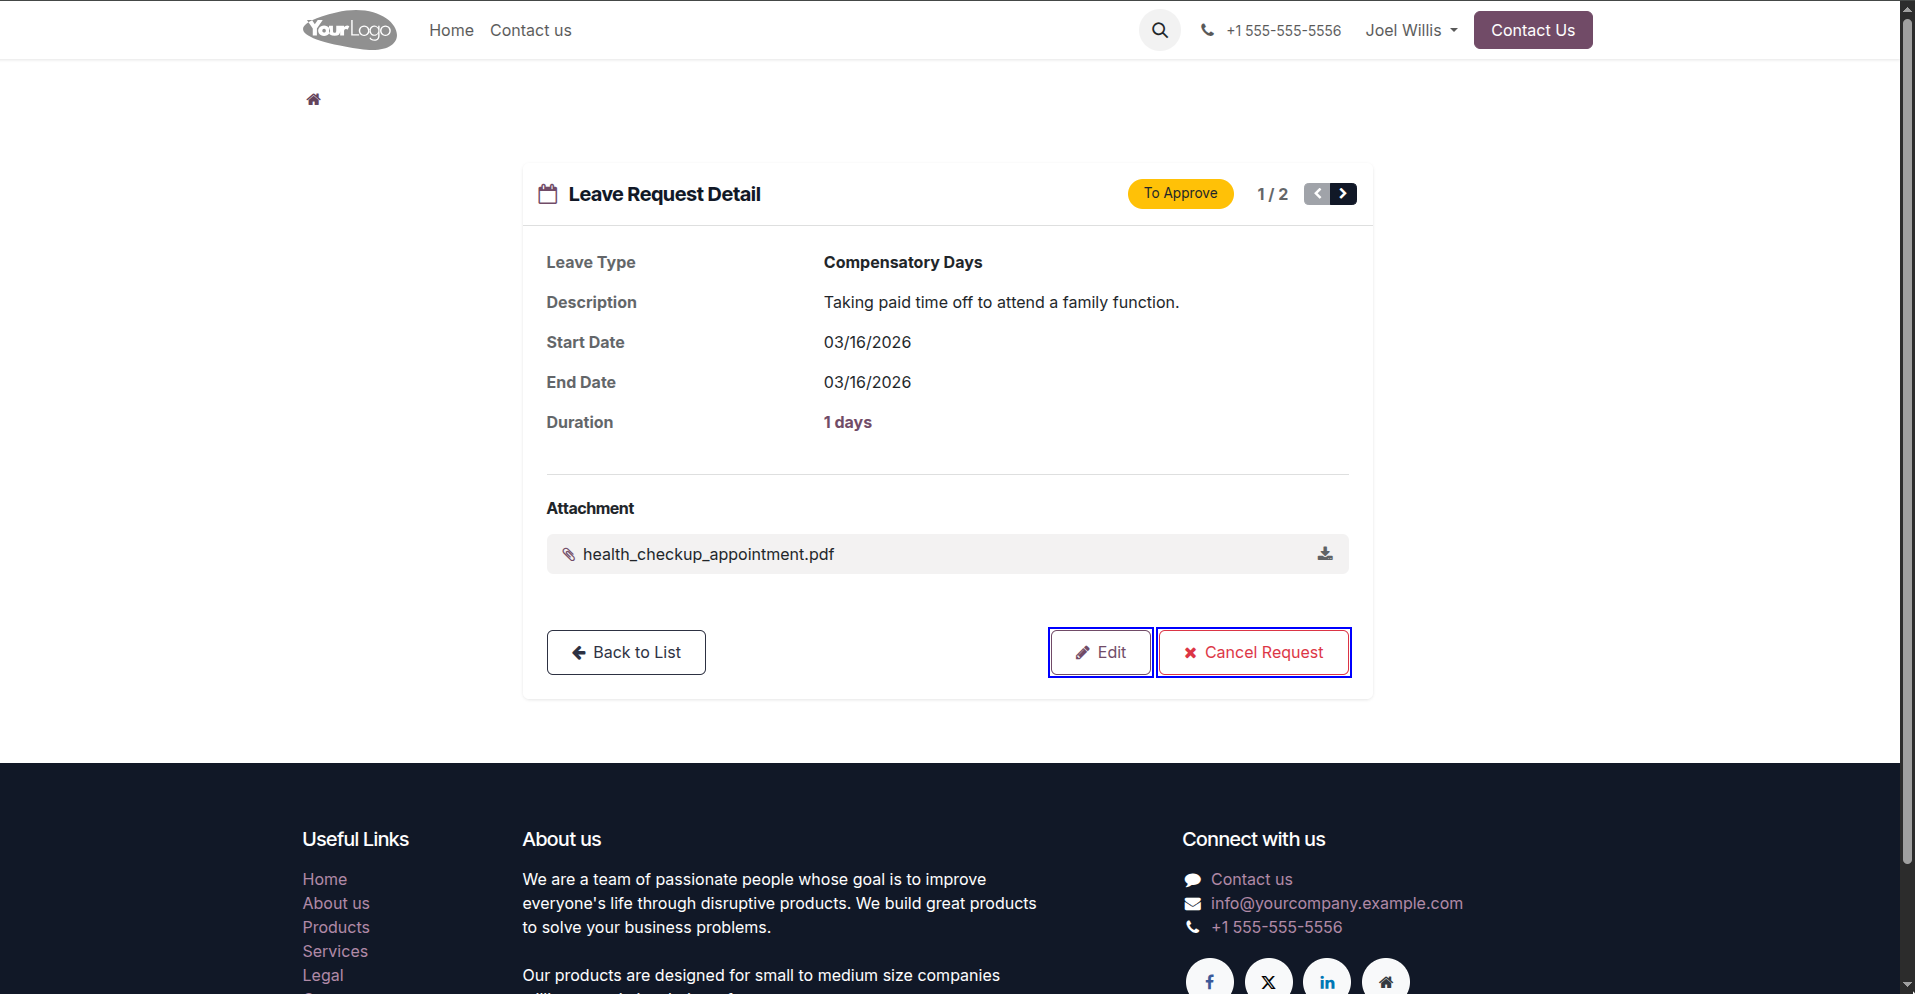Open the search magnifier icon
The width and height of the screenshot is (1915, 994).
[1160, 30]
